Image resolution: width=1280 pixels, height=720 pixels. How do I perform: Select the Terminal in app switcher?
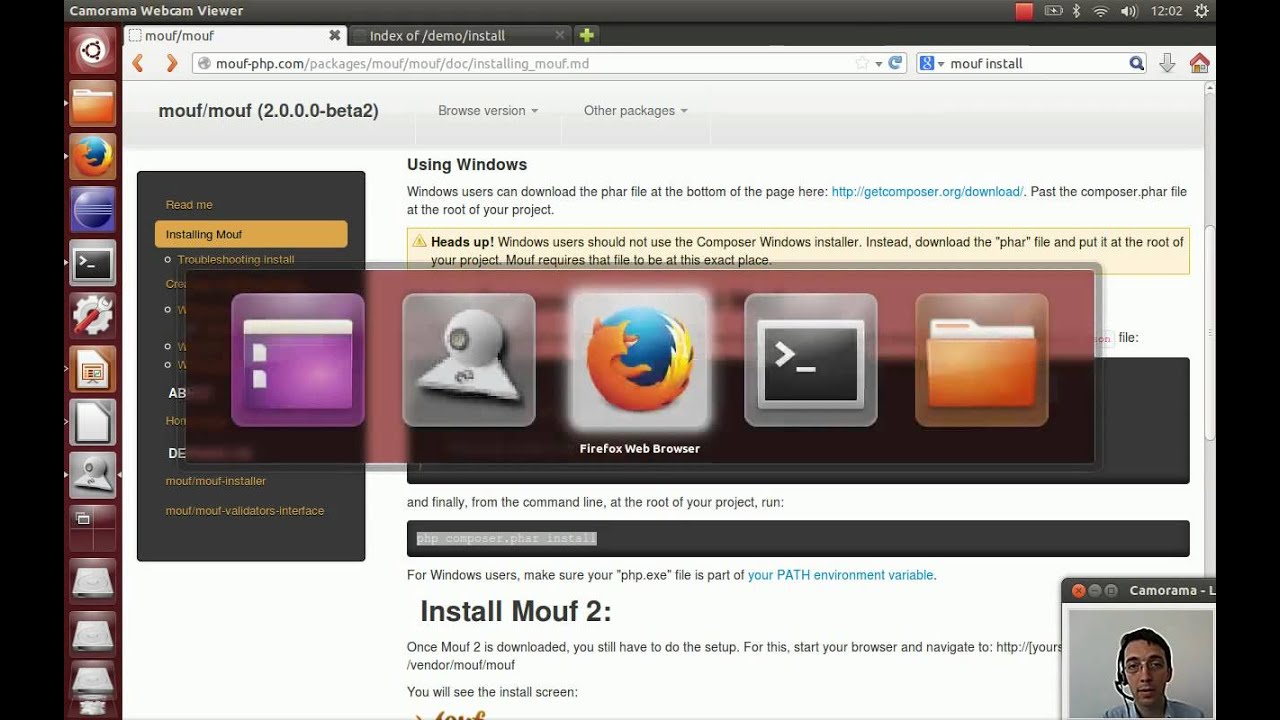tap(811, 360)
